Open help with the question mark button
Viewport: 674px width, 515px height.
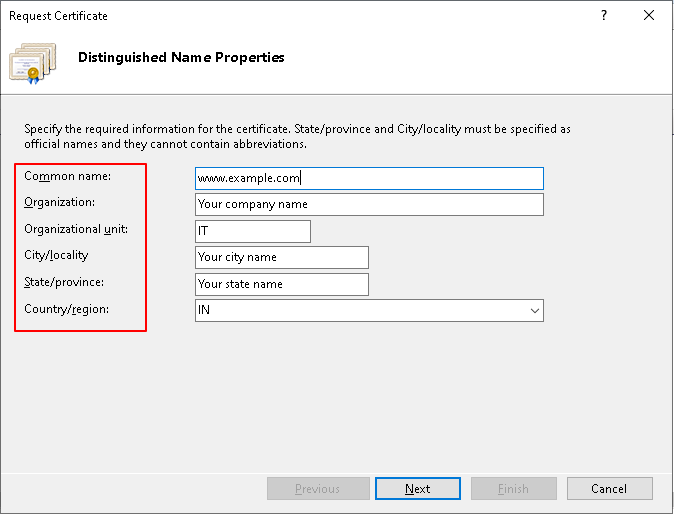click(604, 16)
